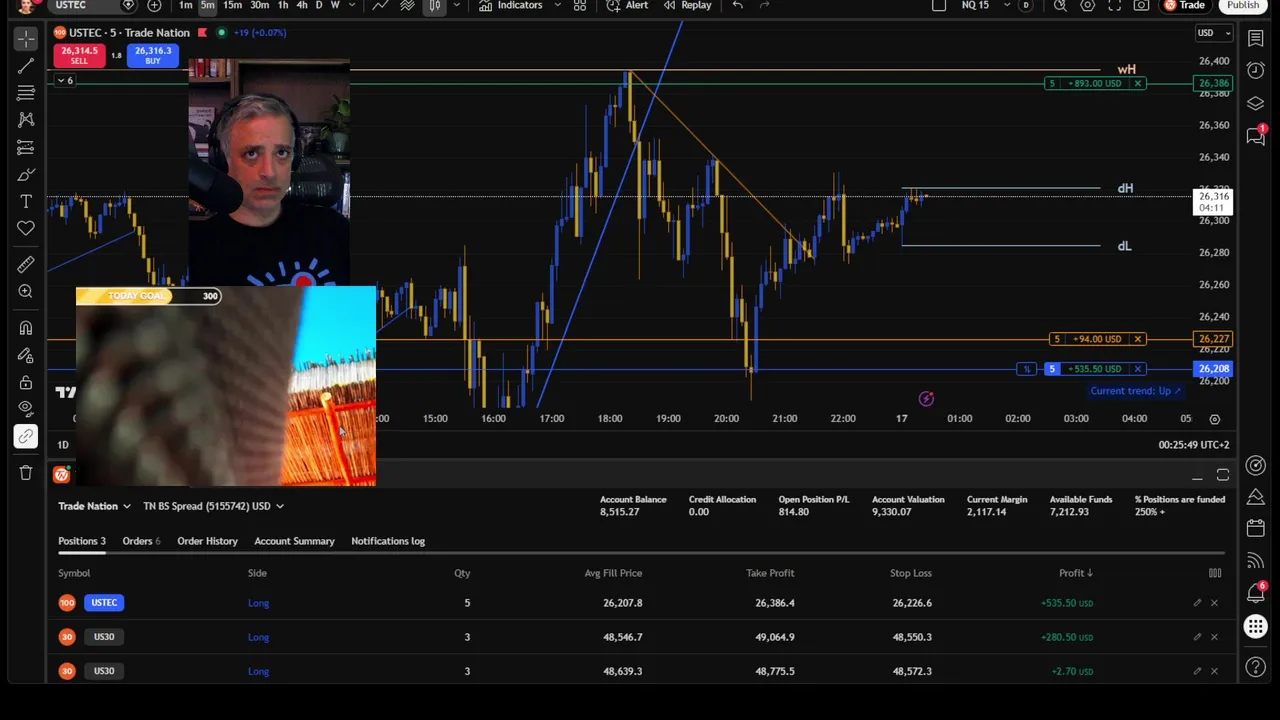Screen dimensions: 1280x720
Task: Select the brush drawing tool
Action: point(26,175)
